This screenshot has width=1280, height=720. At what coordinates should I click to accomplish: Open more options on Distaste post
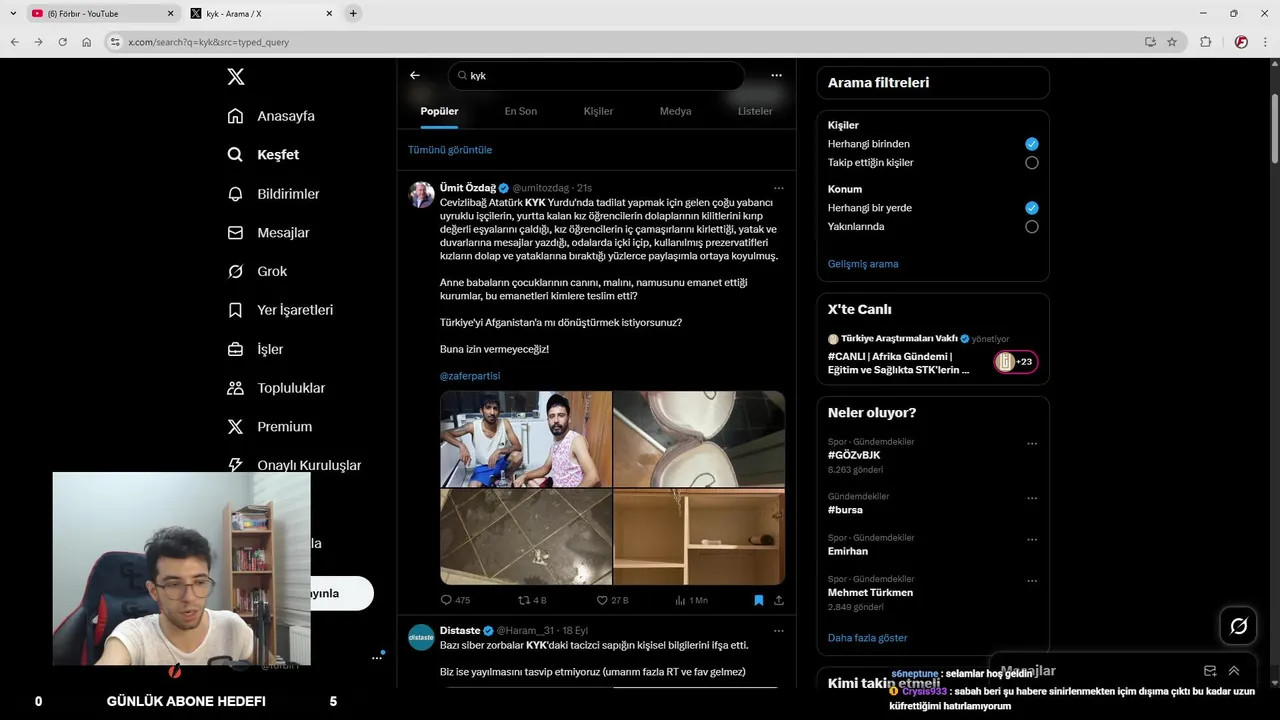point(778,631)
